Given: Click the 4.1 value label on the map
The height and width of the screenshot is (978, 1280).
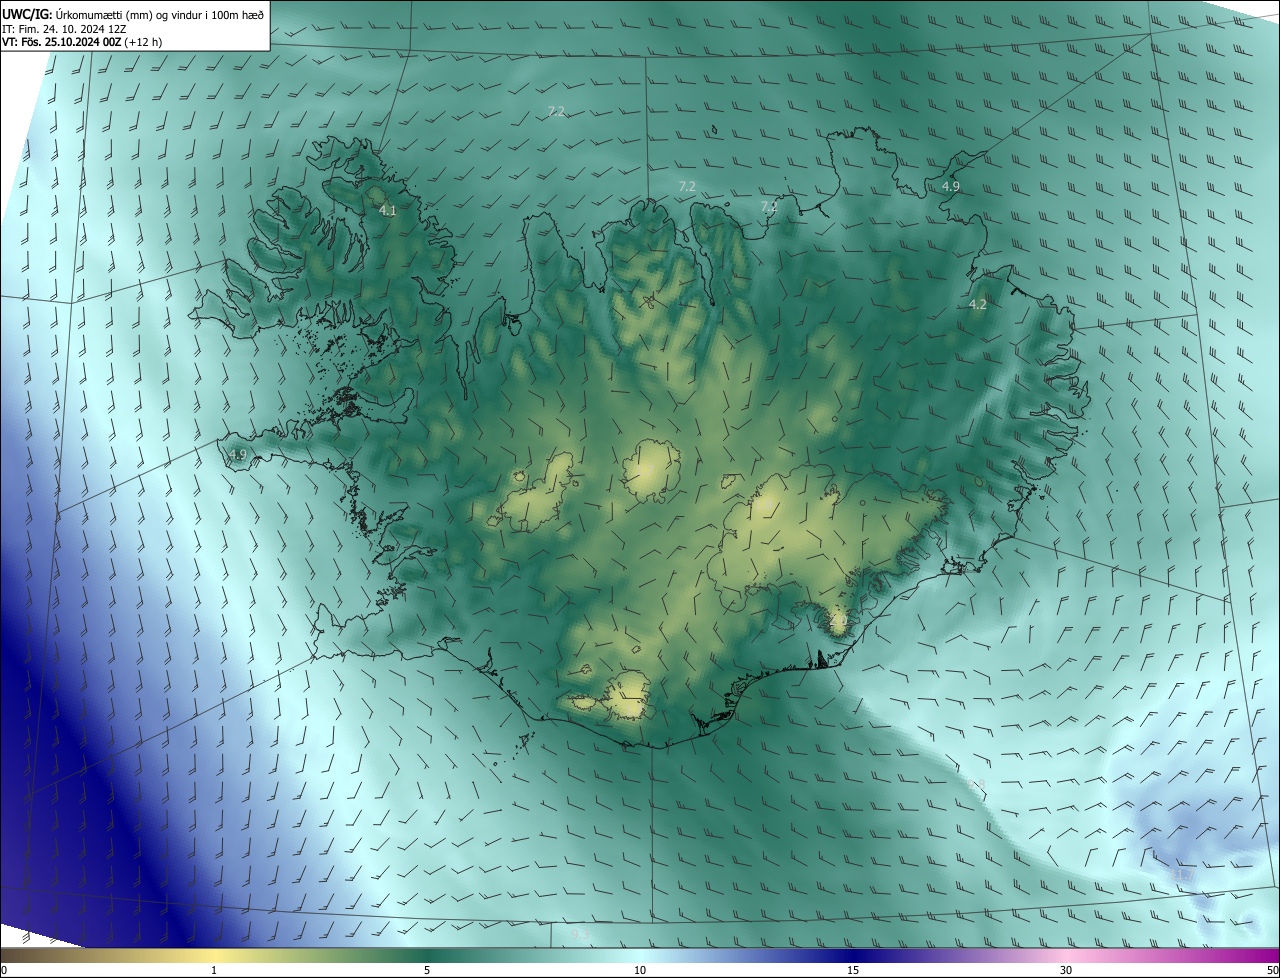Looking at the screenshot, I should 388,211.
